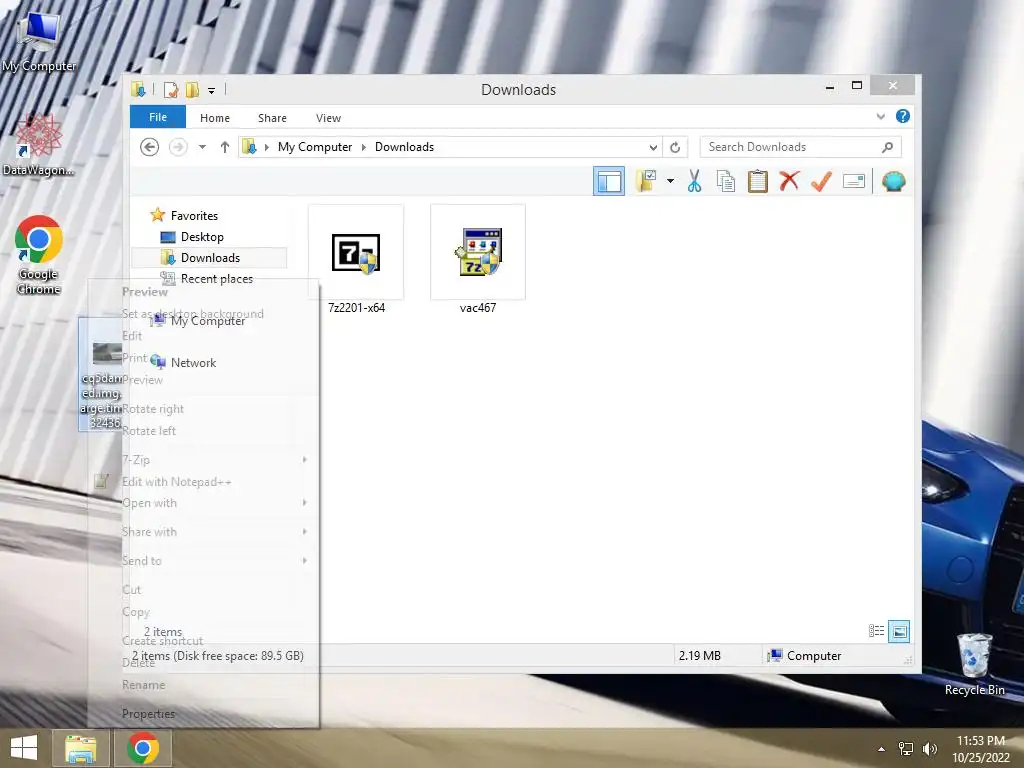This screenshot has height=768, width=1024.
Task: Click the envelope E-mail toolbar icon
Action: tap(854, 181)
